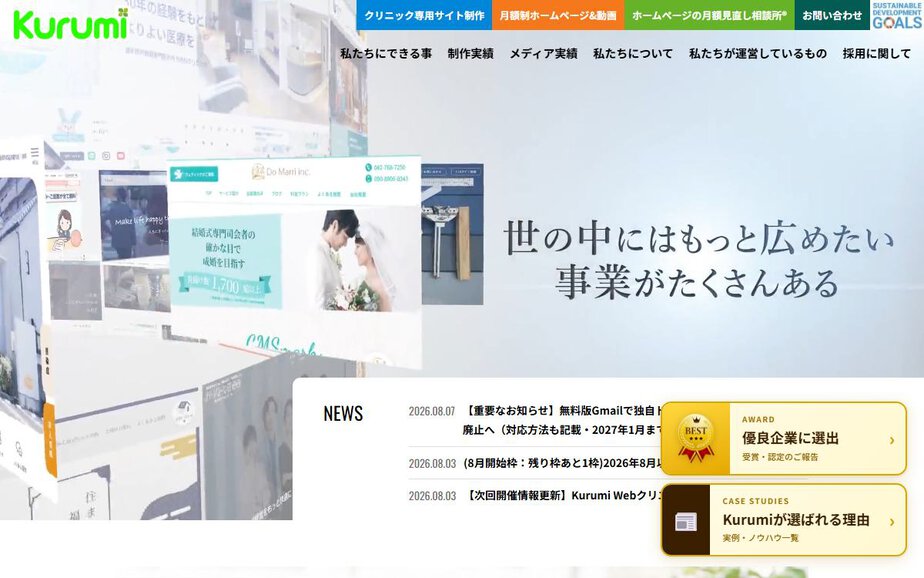Open 私たちについて menu item
Image resolution: width=924 pixels, height=578 pixels.
click(633, 54)
